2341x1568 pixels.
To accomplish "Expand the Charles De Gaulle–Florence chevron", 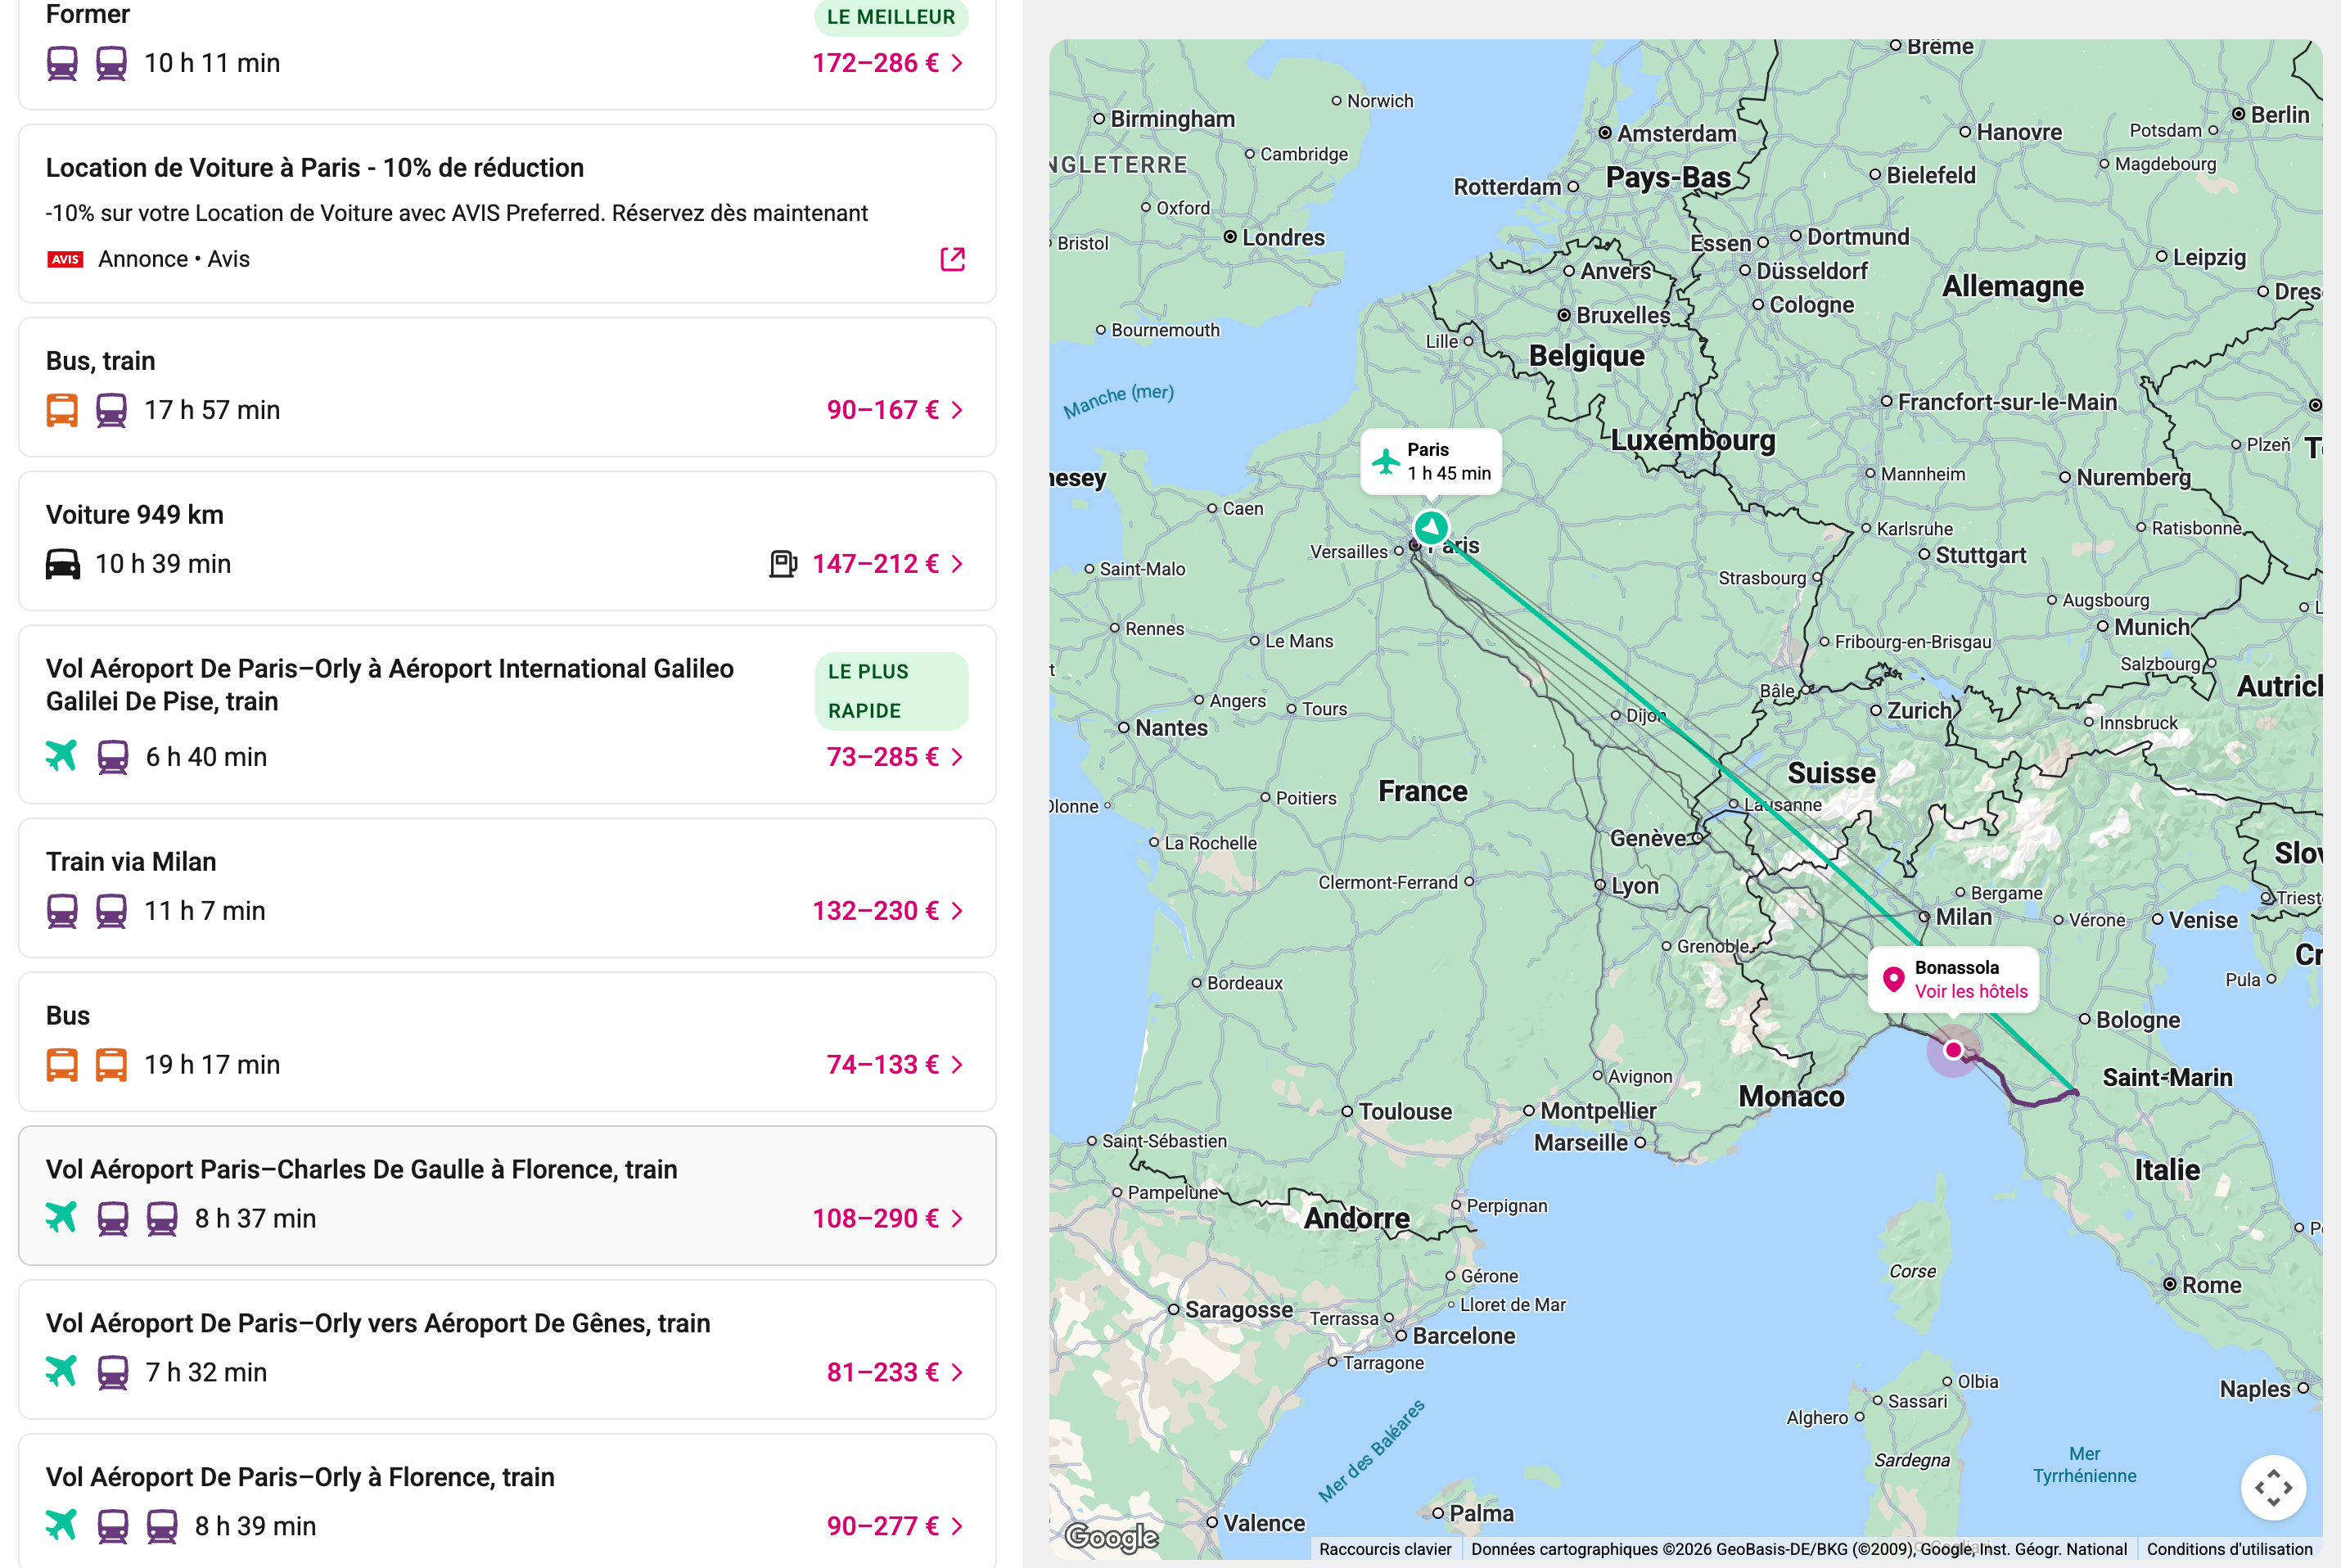I will tap(957, 1219).
